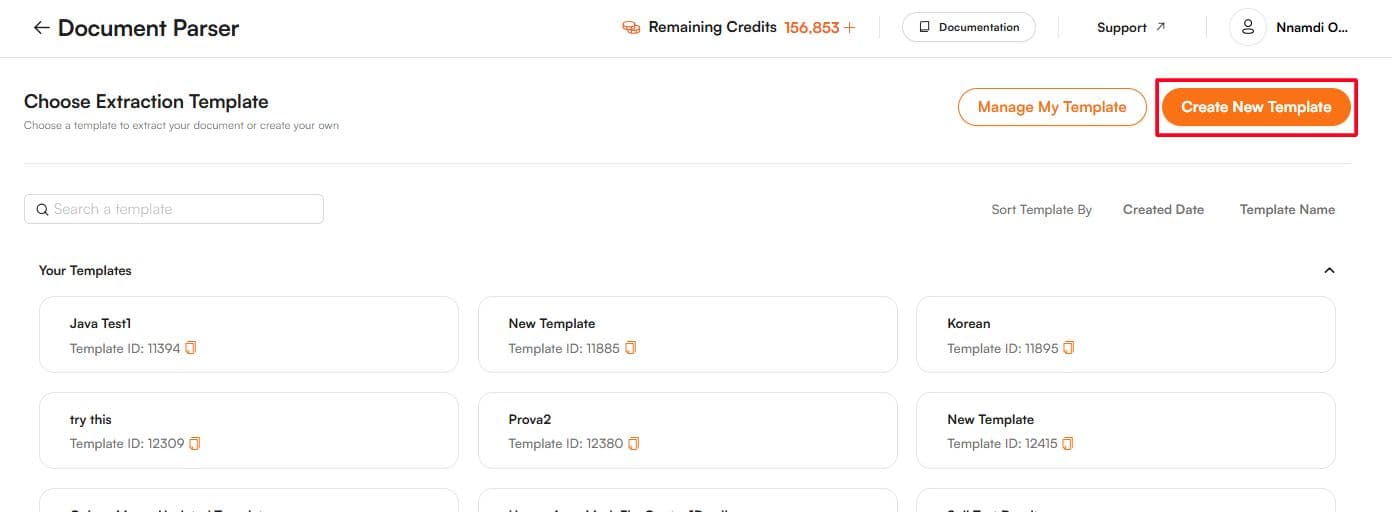Copy template ID 12415

tap(1069, 443)
